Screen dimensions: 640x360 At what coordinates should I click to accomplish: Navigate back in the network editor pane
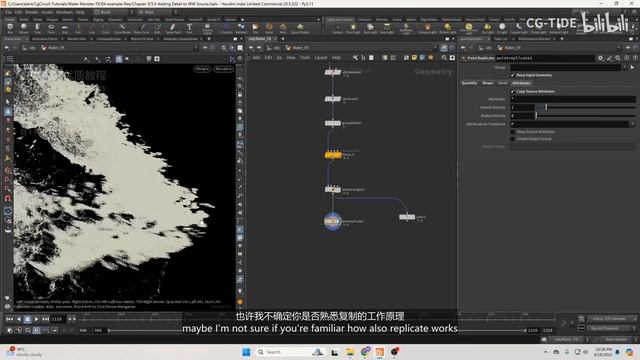[251, 48]
